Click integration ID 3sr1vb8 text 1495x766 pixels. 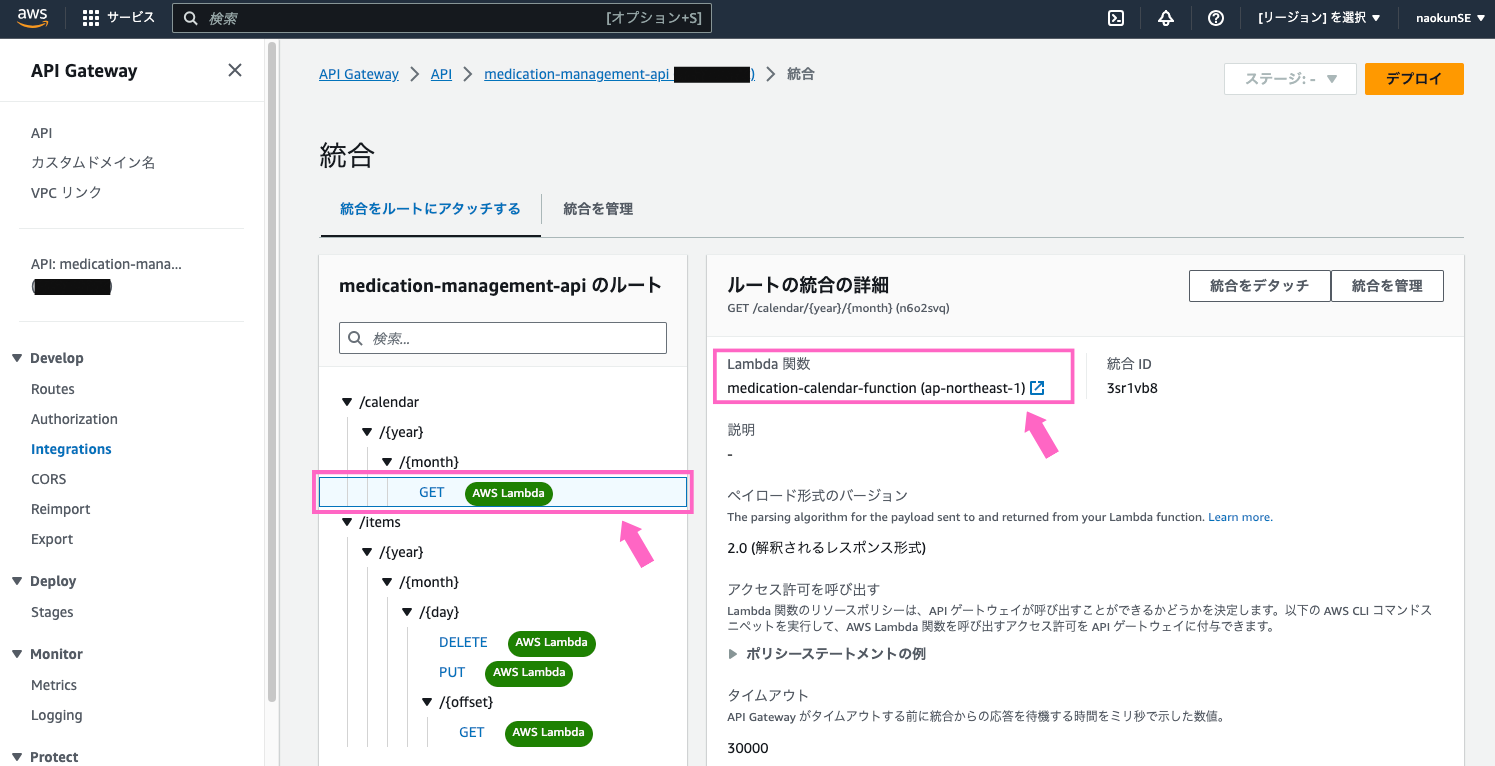click(1132, 388)
